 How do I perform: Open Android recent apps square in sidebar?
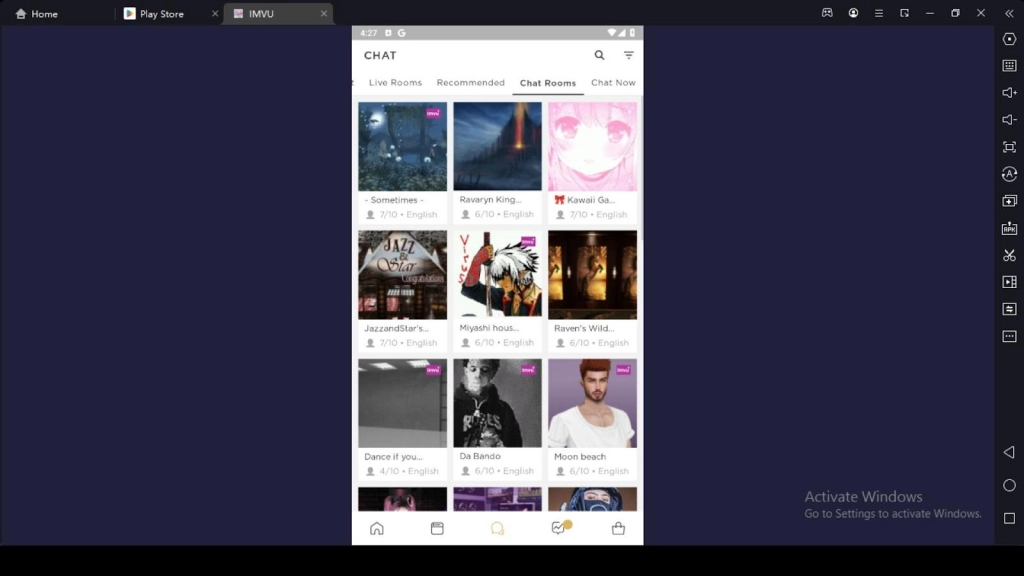(x=1009, y=519)
